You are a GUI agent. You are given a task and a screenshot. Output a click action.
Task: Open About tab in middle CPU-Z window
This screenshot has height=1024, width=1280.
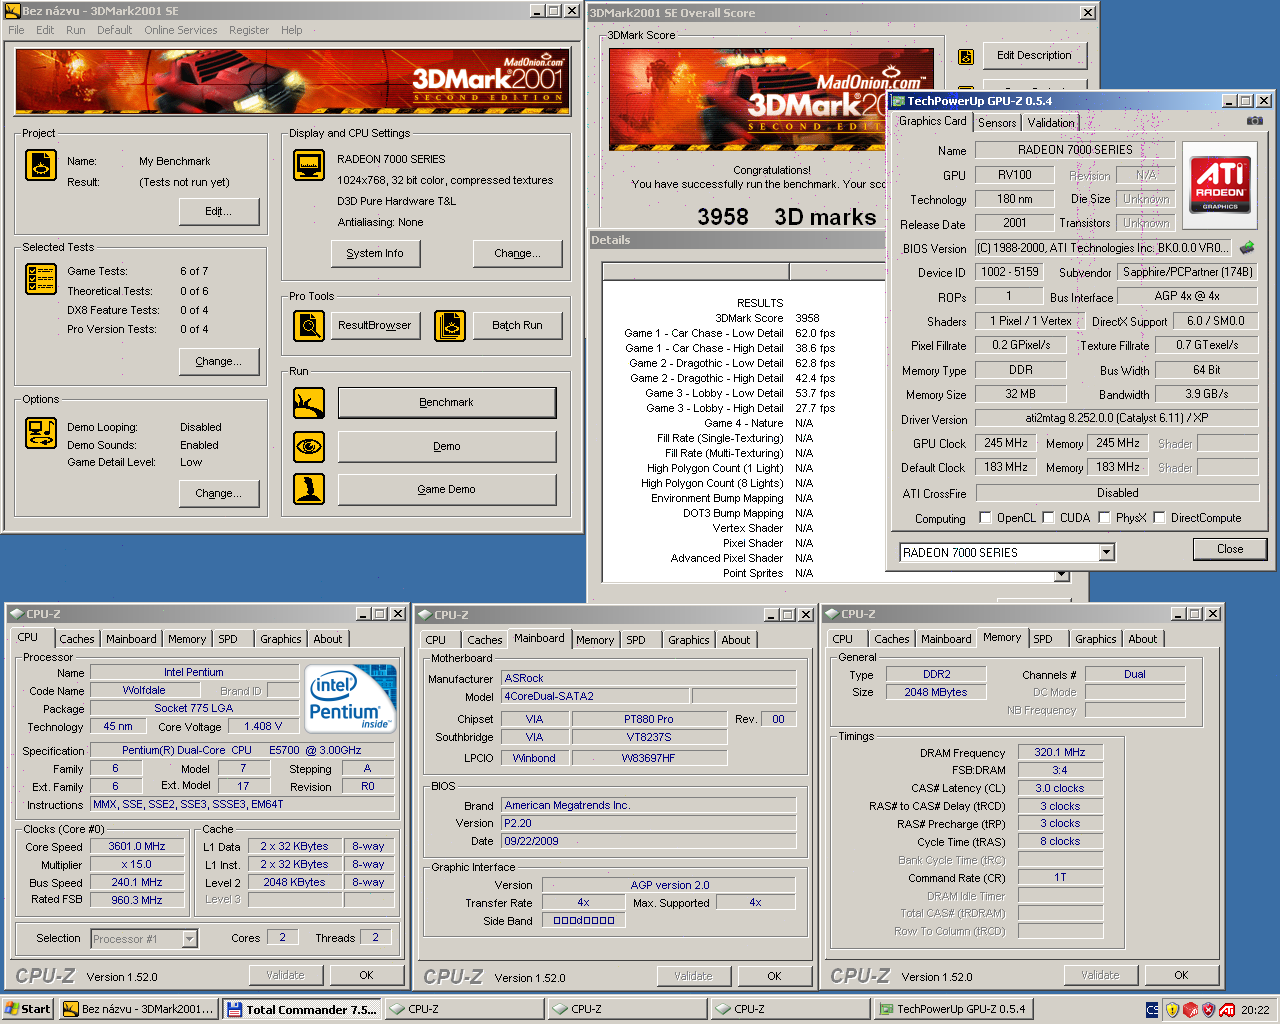736,640
